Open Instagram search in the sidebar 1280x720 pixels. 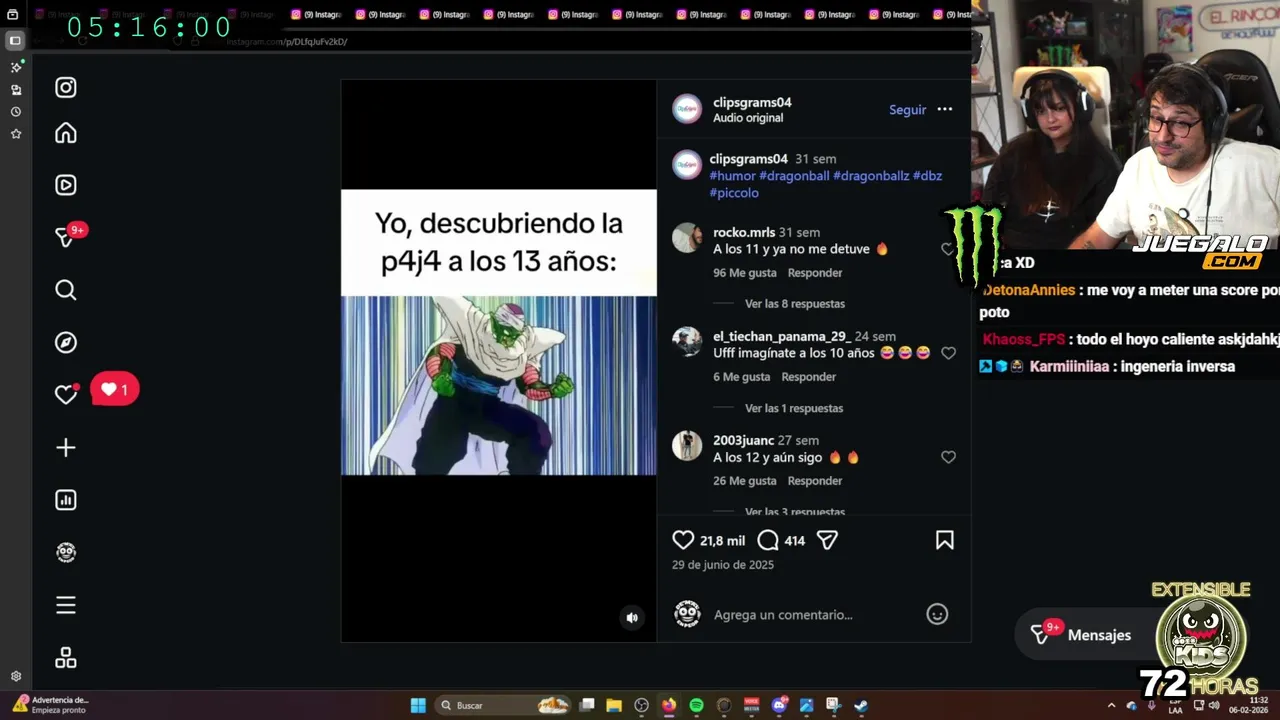click(66, 290)
